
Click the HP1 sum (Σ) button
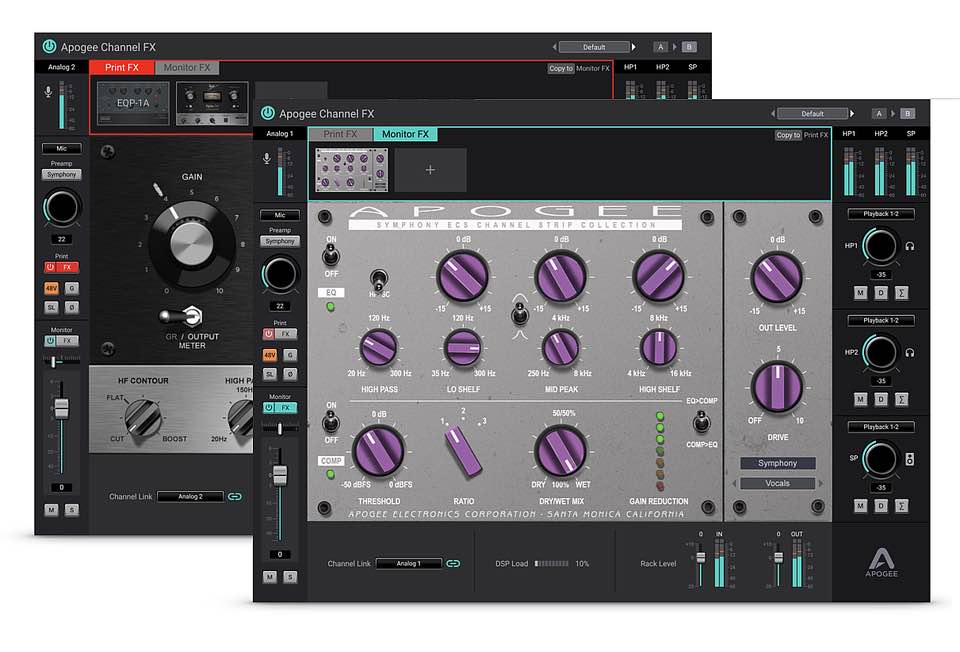[x=901, y=293]
